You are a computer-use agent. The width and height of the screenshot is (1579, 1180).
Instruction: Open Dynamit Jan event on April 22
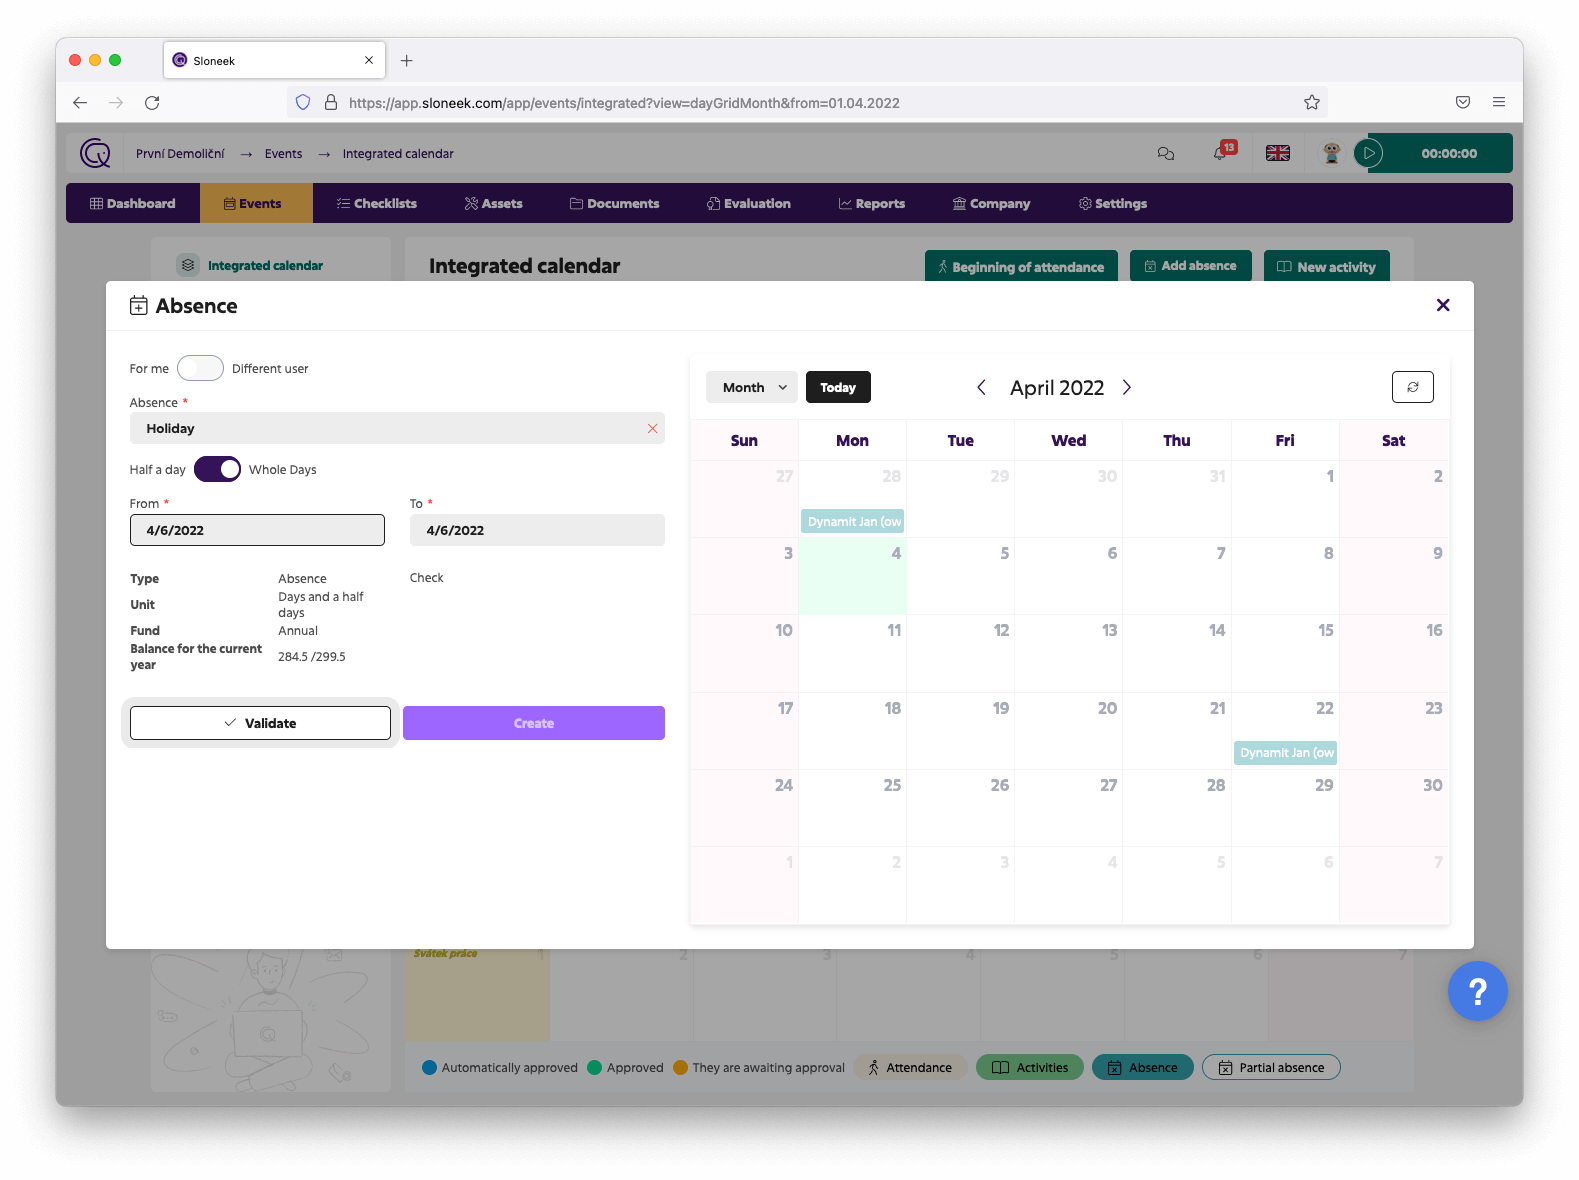pos(1286,752)
